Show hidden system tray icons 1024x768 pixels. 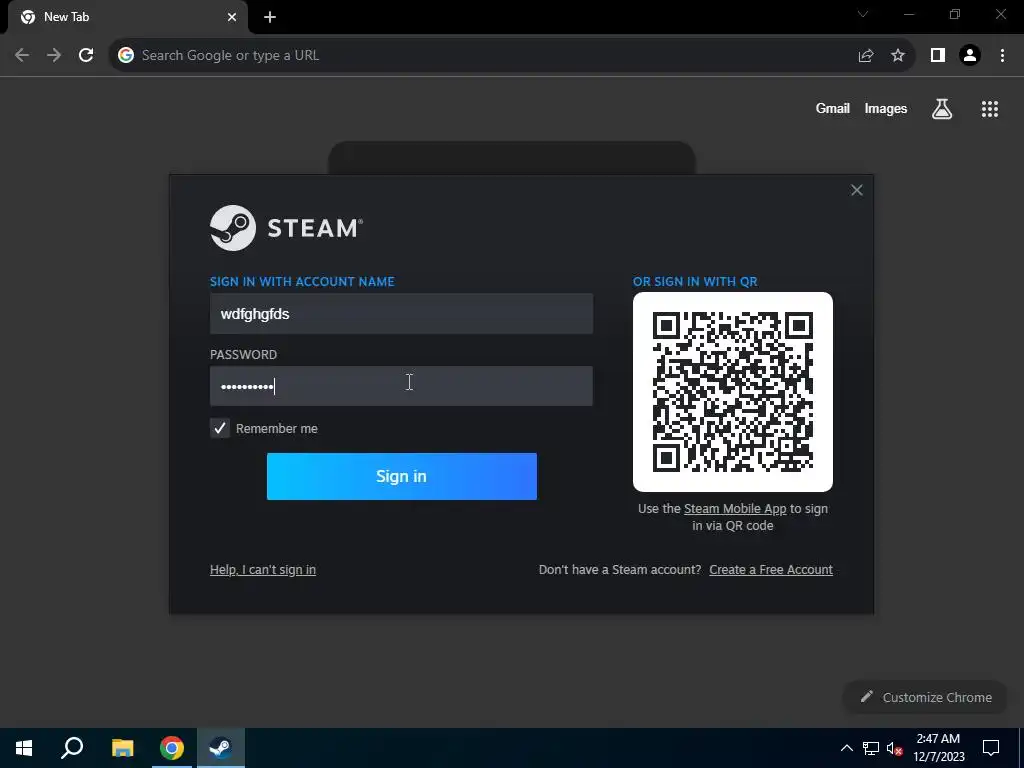point(846,748)
